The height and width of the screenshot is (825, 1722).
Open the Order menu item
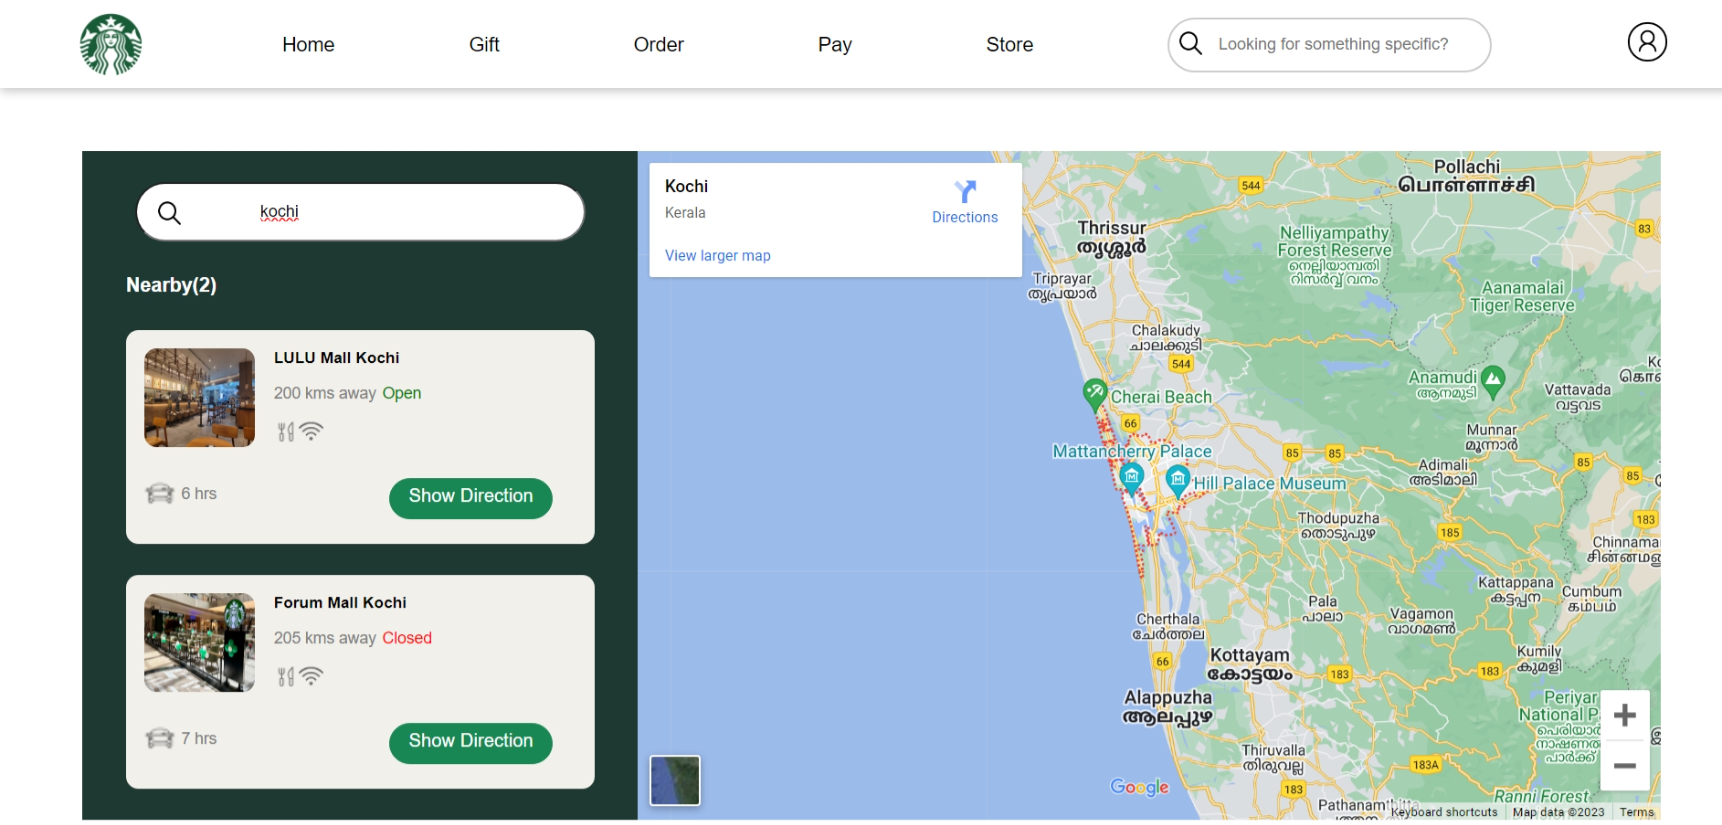pos(658,45)
